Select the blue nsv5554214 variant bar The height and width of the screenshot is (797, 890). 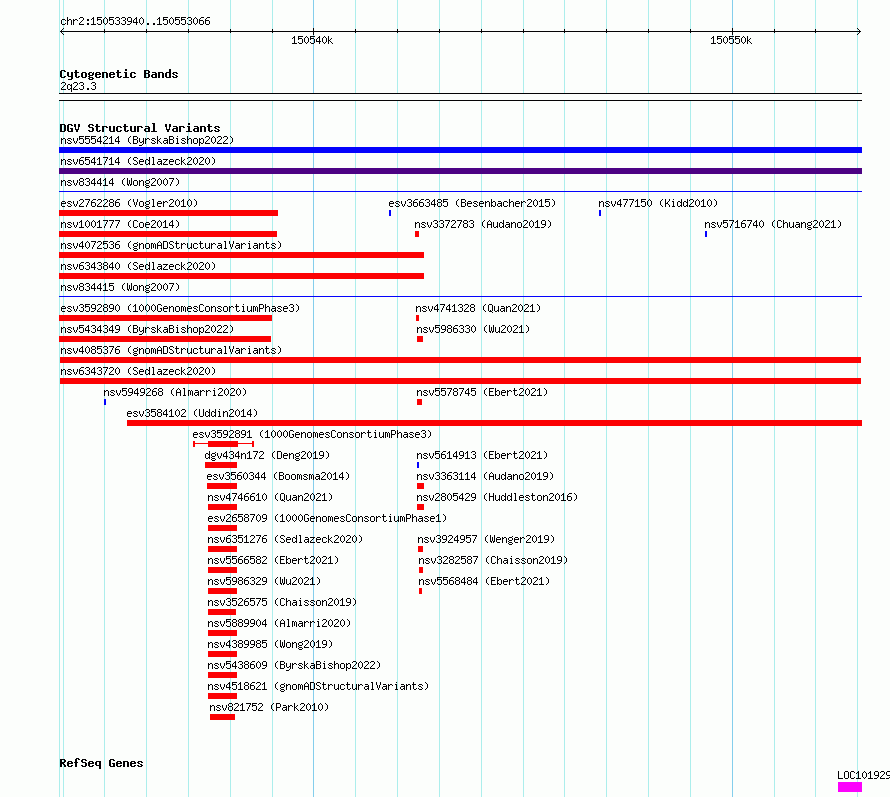tap(460, 150)
